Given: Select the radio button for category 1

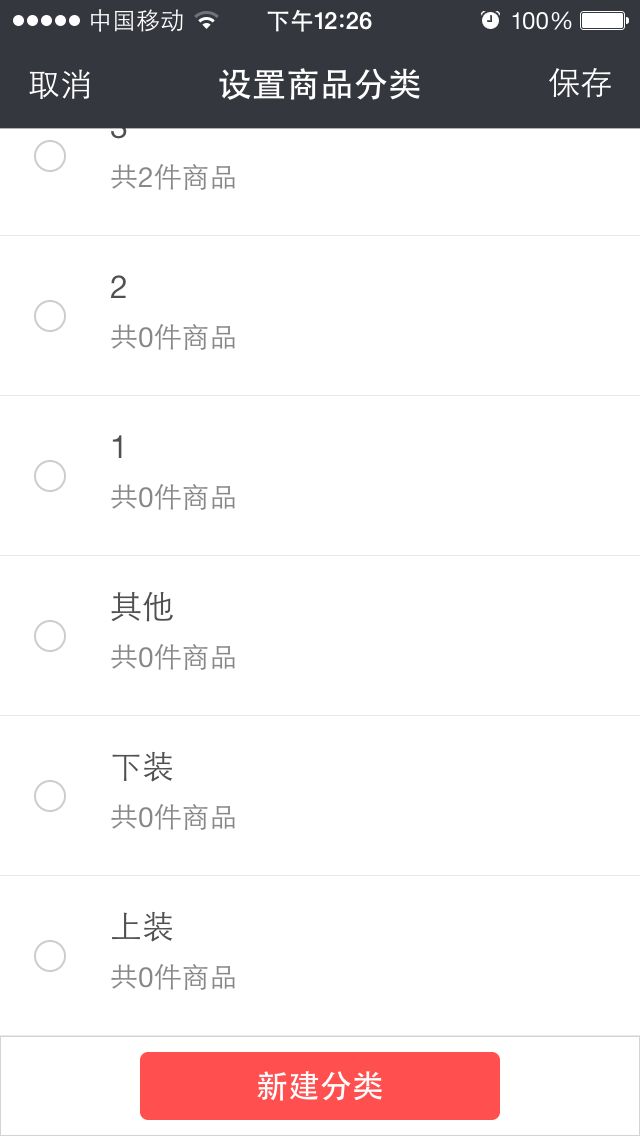Looking at the screenshot, I should point(50,476).
